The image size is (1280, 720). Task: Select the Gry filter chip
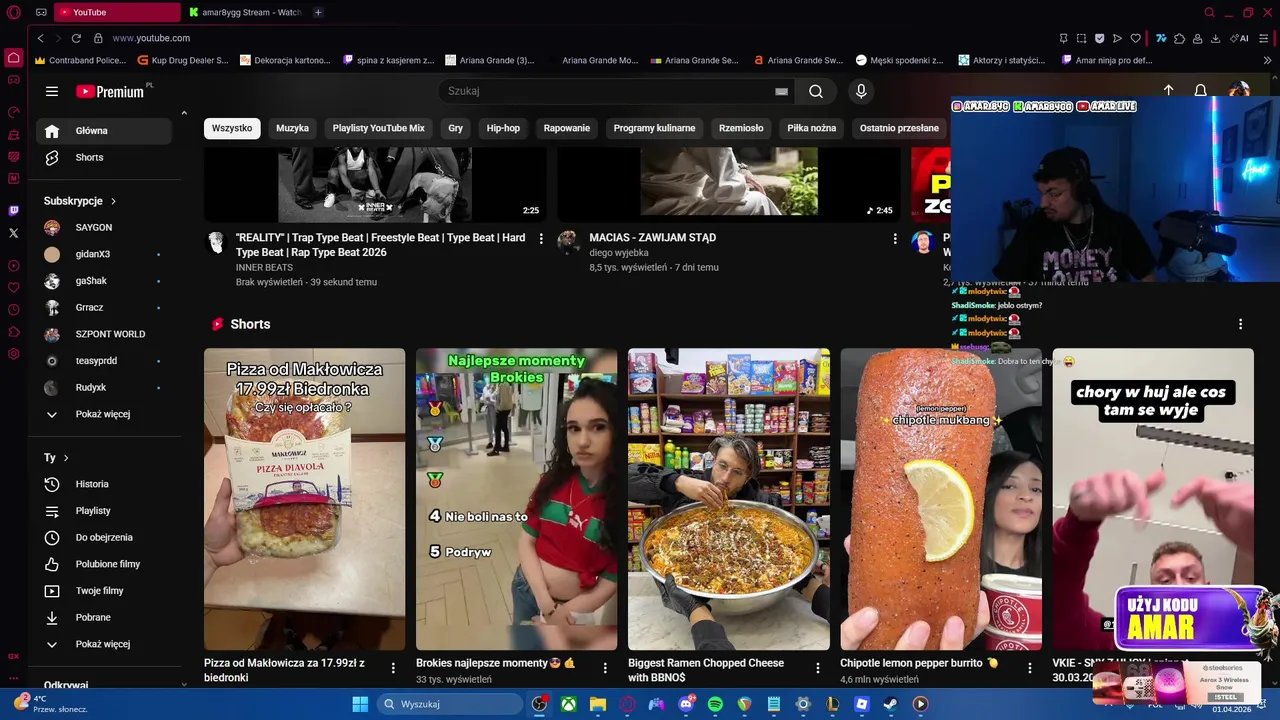(456, 128)
